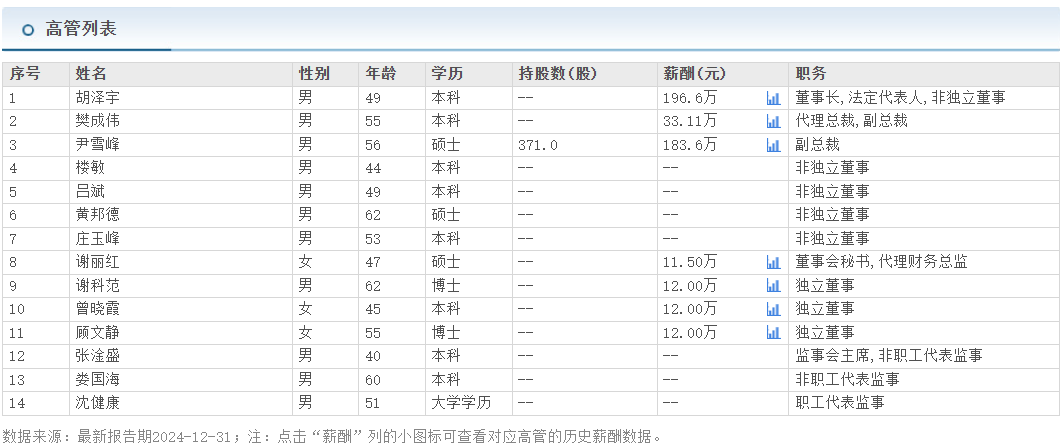Click the 196.6万 salary amount
The image size is (1064, 446).
pos(690,98)
